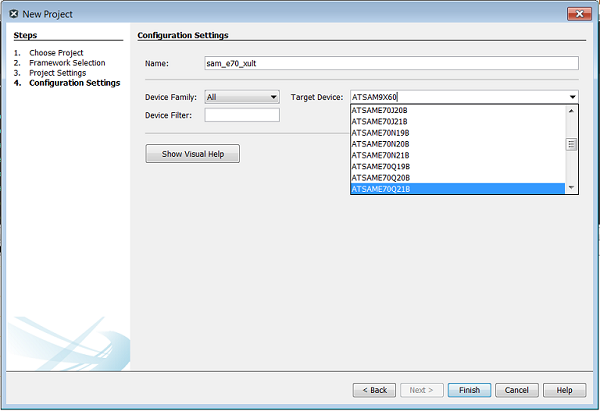Click the Finish button
The width and height of the screenshot is (600, 411).
click(470, 390)
